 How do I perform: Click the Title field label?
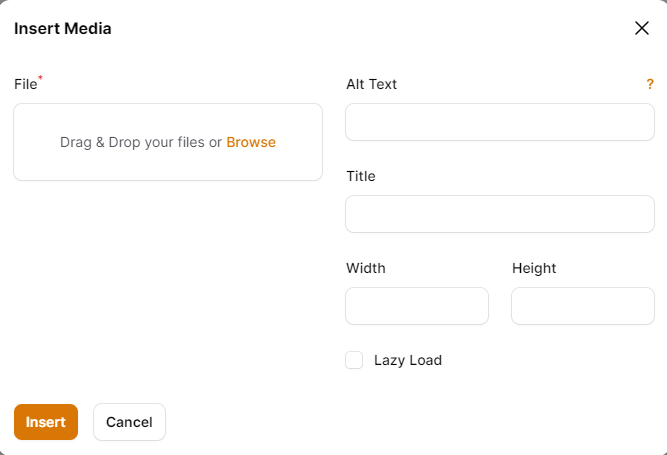(x=360, y=176)
